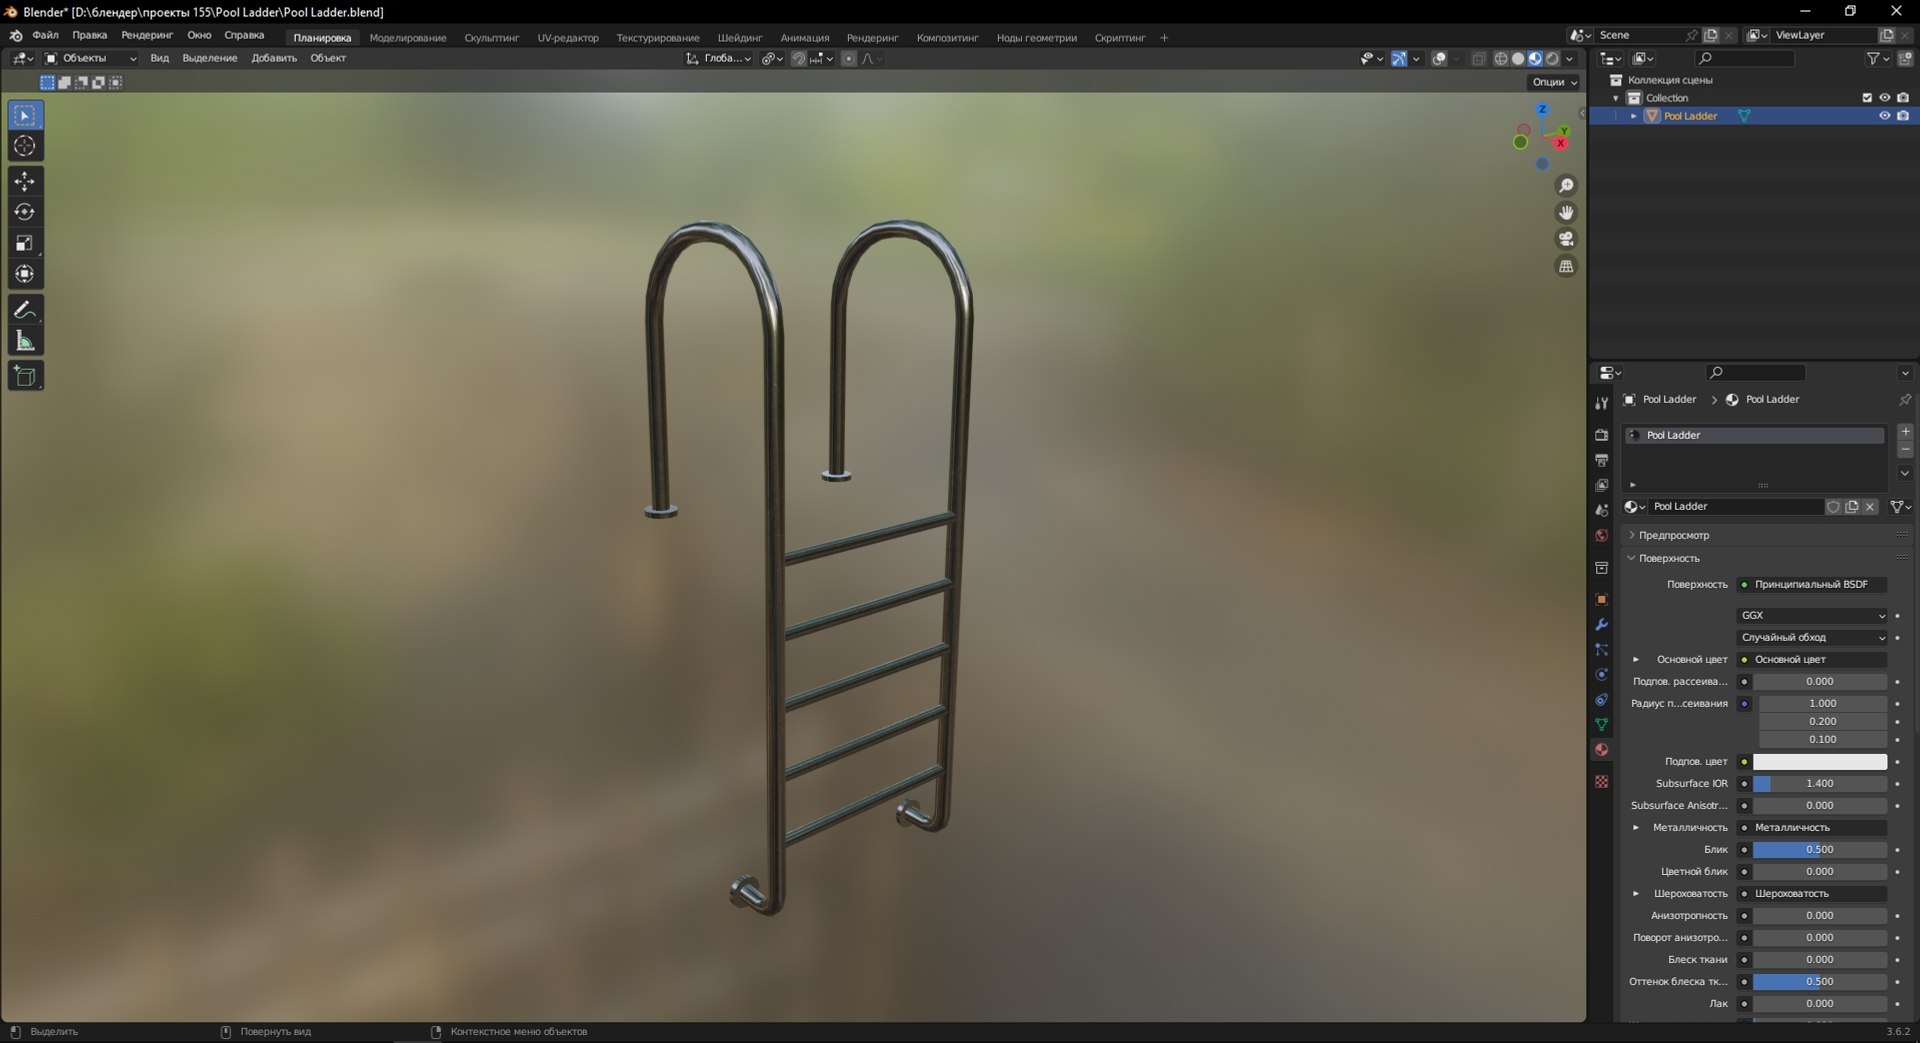Switch to Шейдинг workspace tab
This screenshot has height=1043, width=1920.
click(740, 38)
